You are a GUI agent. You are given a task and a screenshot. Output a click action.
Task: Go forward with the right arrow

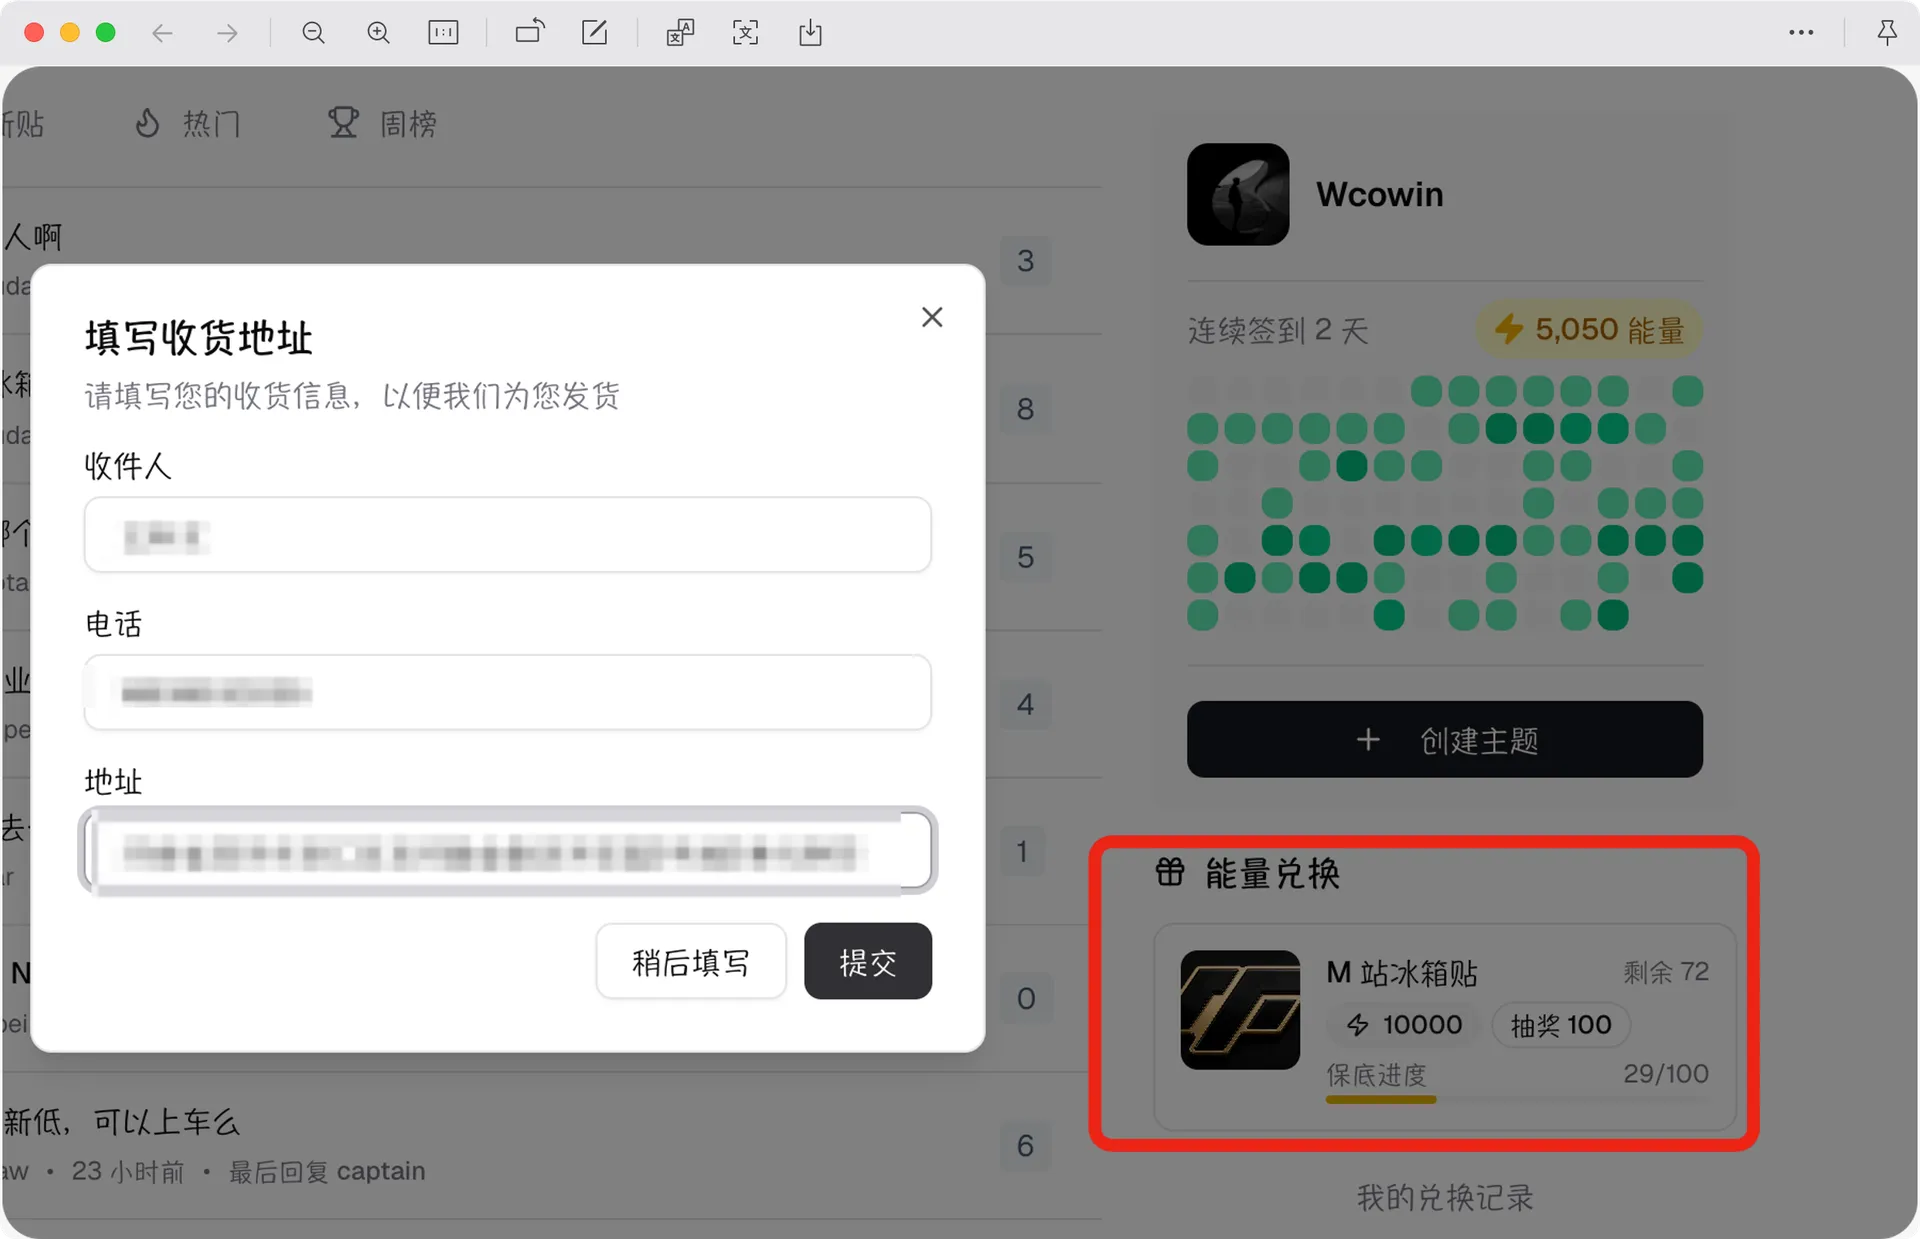pos(228,33)
